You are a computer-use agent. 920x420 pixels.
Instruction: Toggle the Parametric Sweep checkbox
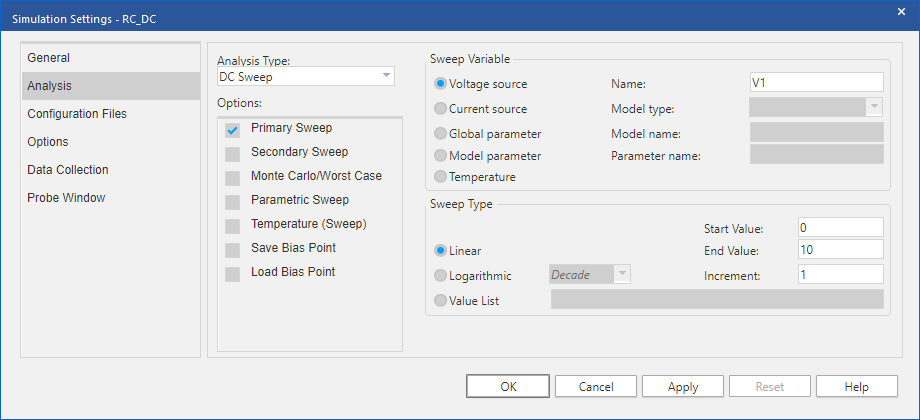(x=233, y=202)
